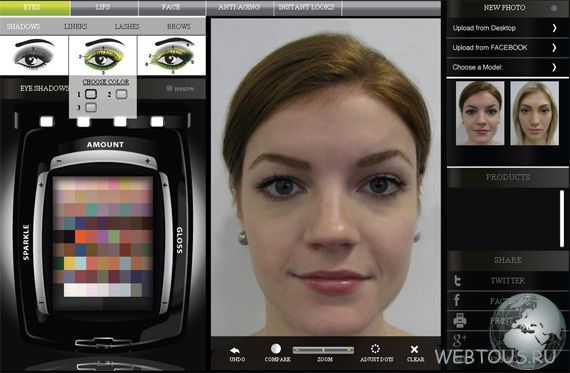Click the Compare circle icon
Viewport: 570px width, 373px height.
coord(276,349)
